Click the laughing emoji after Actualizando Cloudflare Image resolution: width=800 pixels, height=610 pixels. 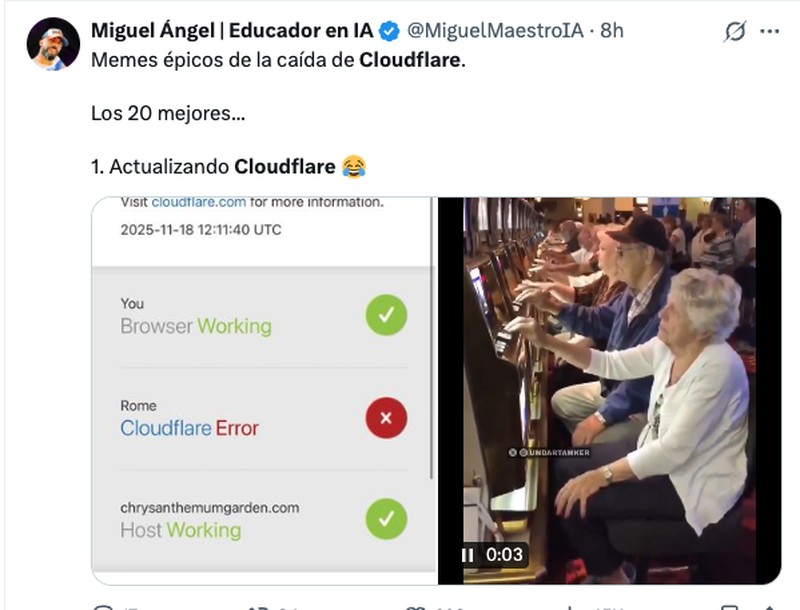coord(354,167)
